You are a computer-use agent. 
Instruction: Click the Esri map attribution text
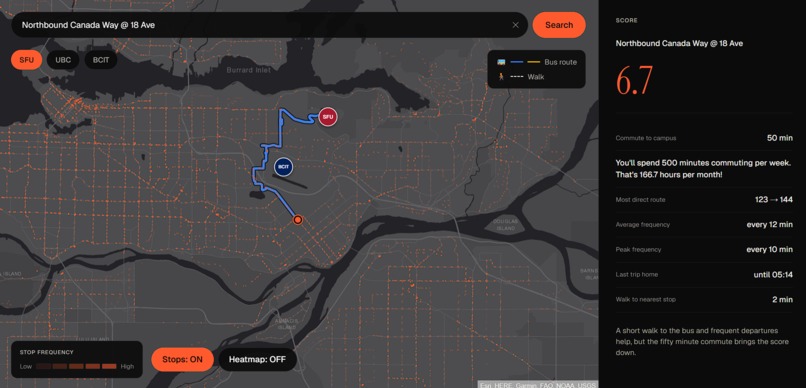[x=538, y=384]
